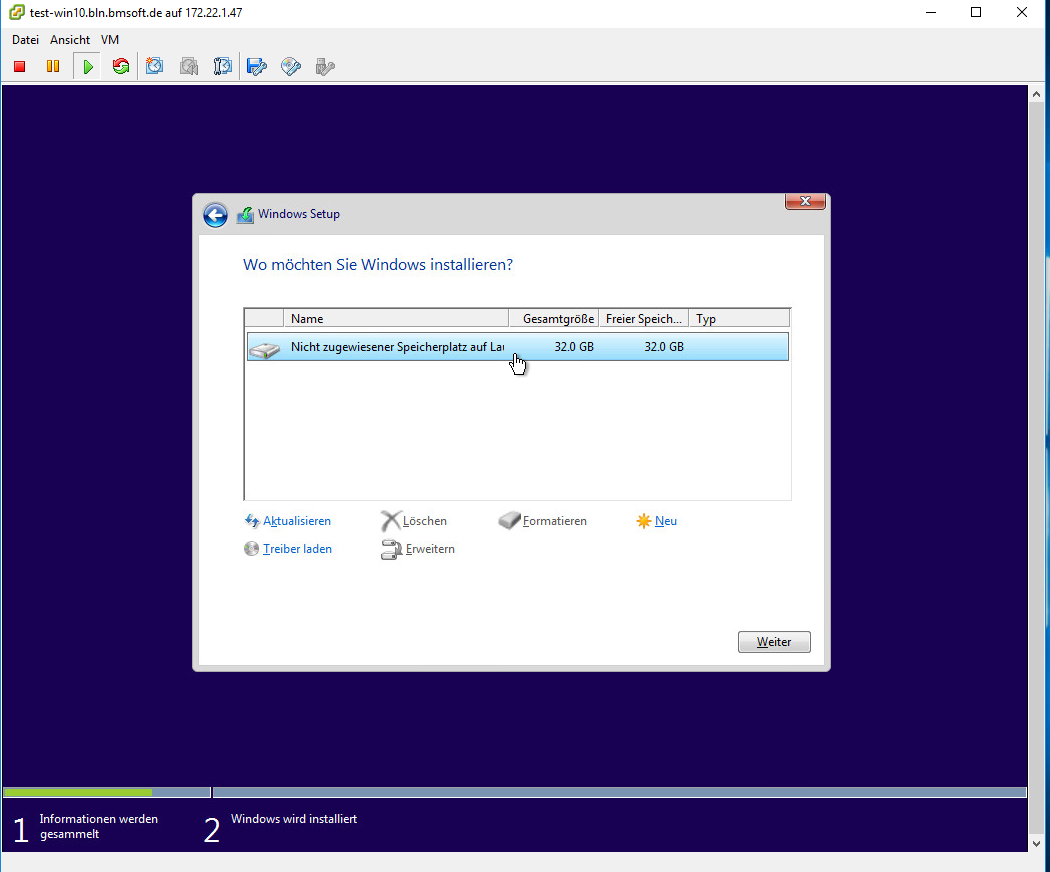The height and width of the screenshot is (872, 1050).
Task: Click console scrollbar up arrow
Action: tap(1037, 94)
